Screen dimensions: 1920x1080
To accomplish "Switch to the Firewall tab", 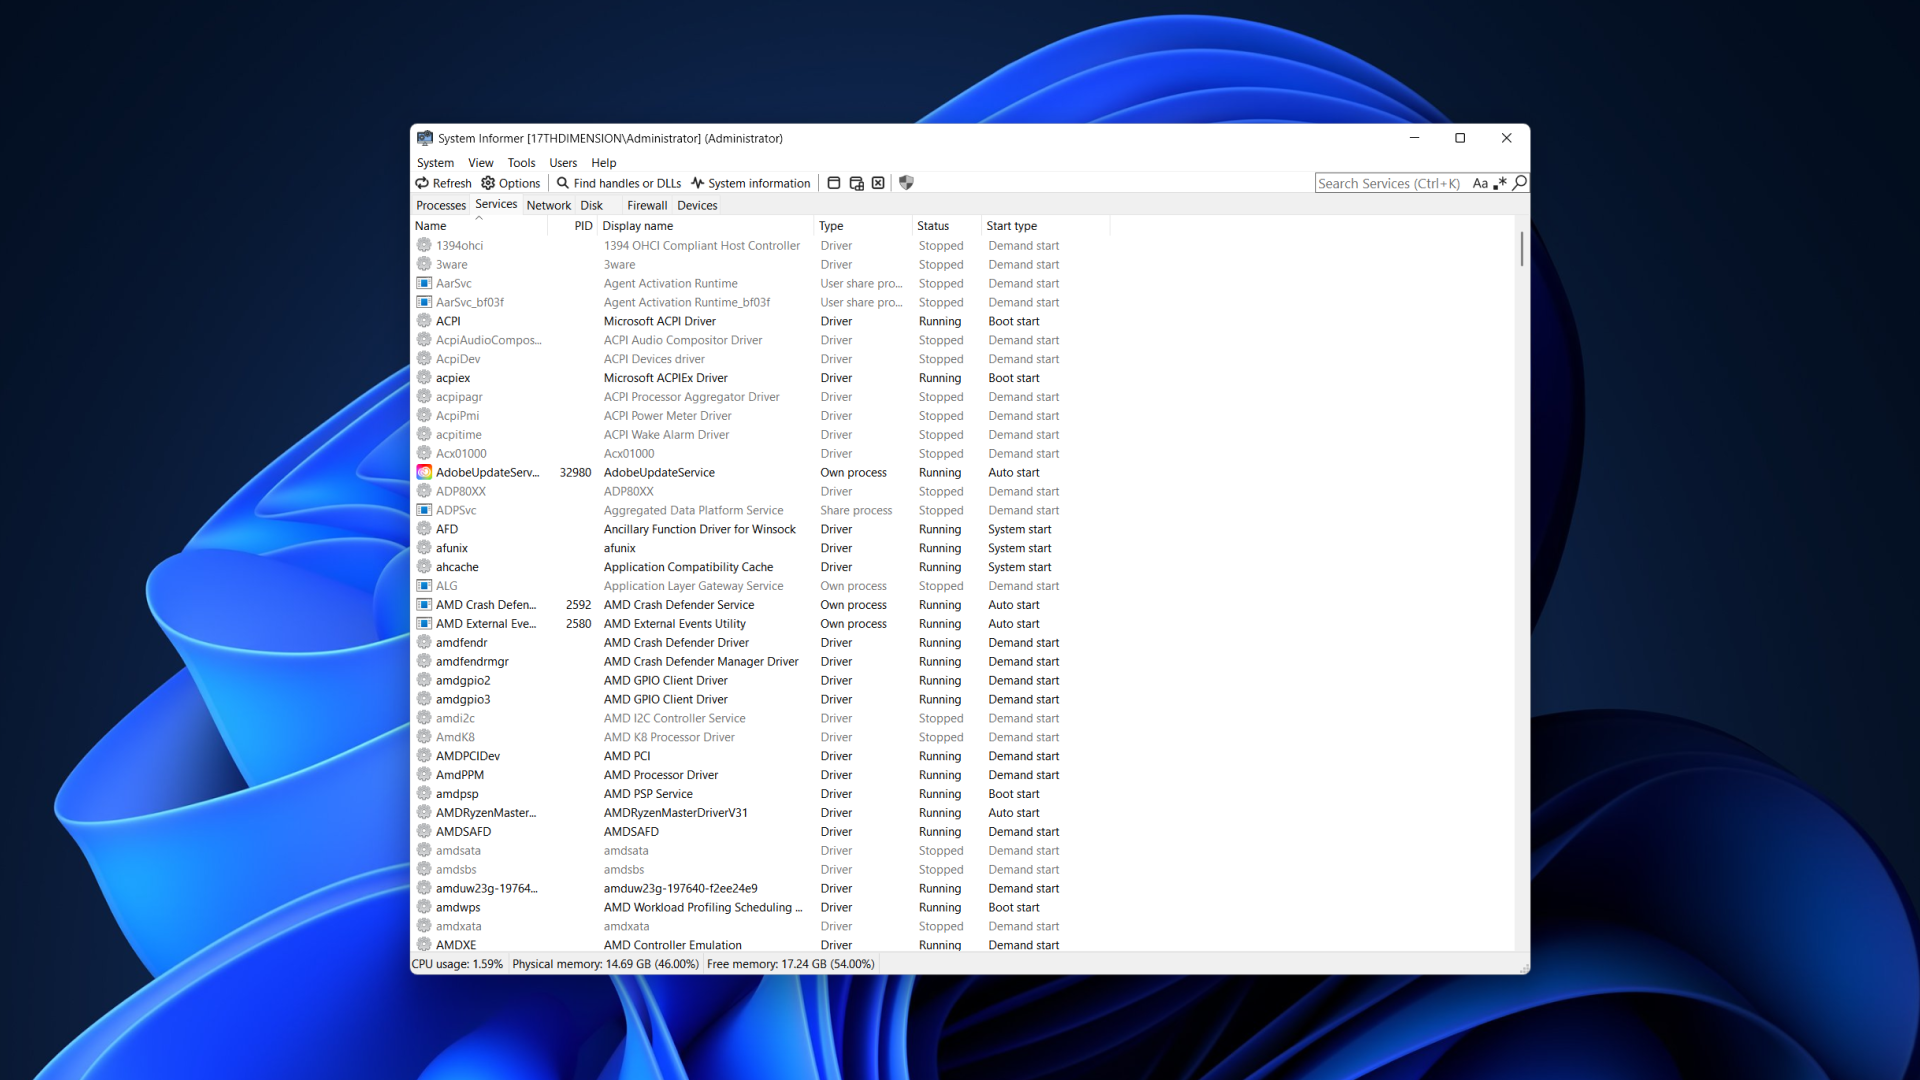I will click(647, 206).
